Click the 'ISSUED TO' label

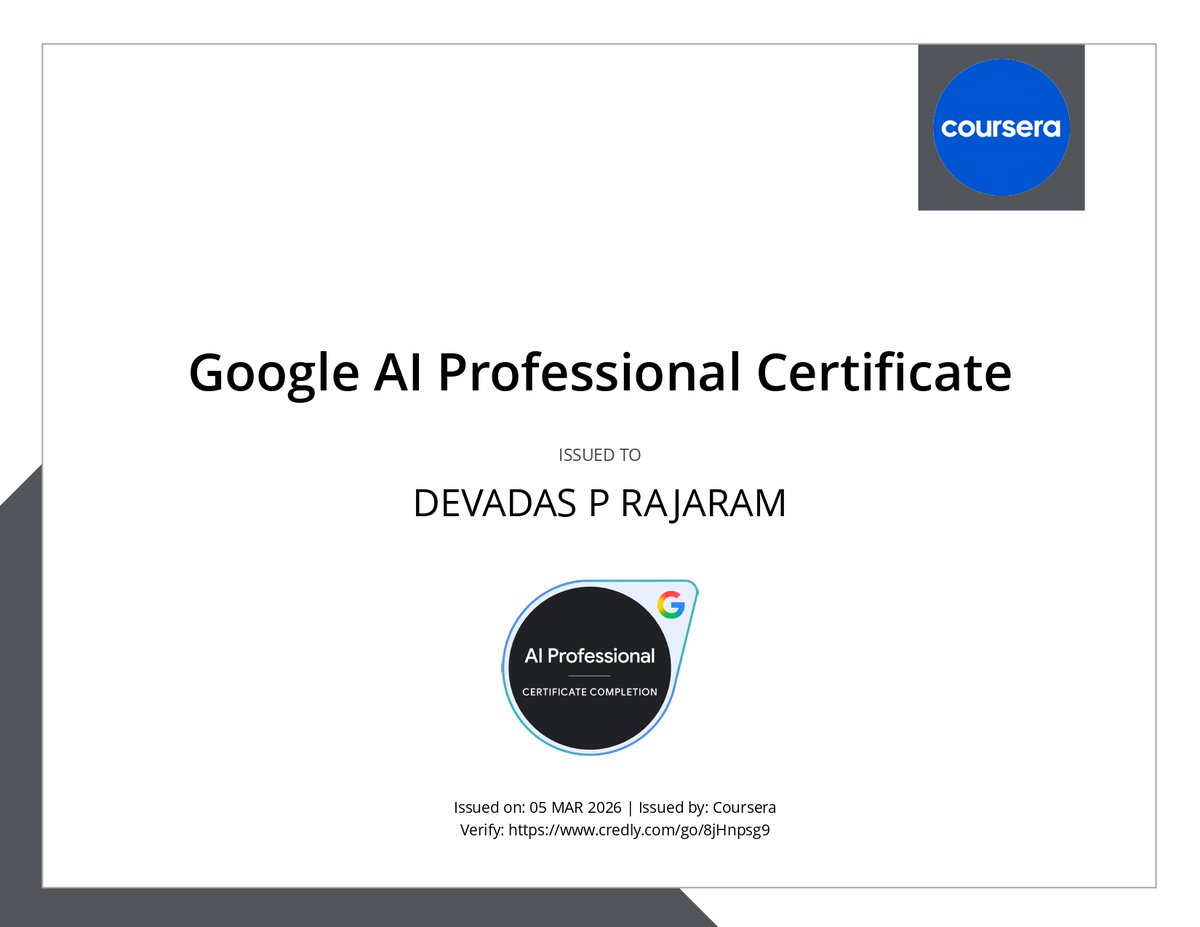(600, 455)
